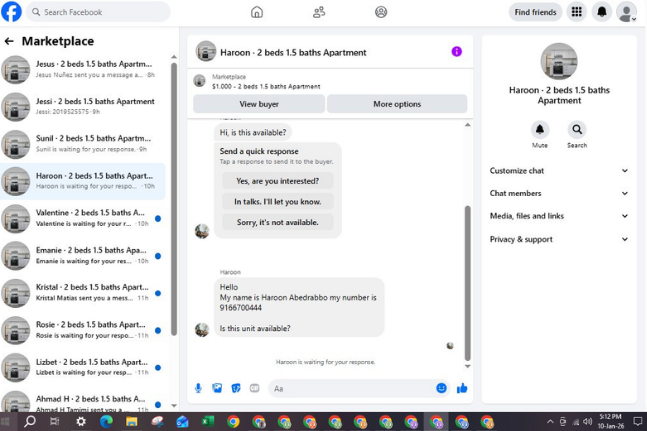The height and width of the screenshot is (431, 647).
Task: Open Facebook notifications bell
Action: pyautogui.click(x=602, y=12)
